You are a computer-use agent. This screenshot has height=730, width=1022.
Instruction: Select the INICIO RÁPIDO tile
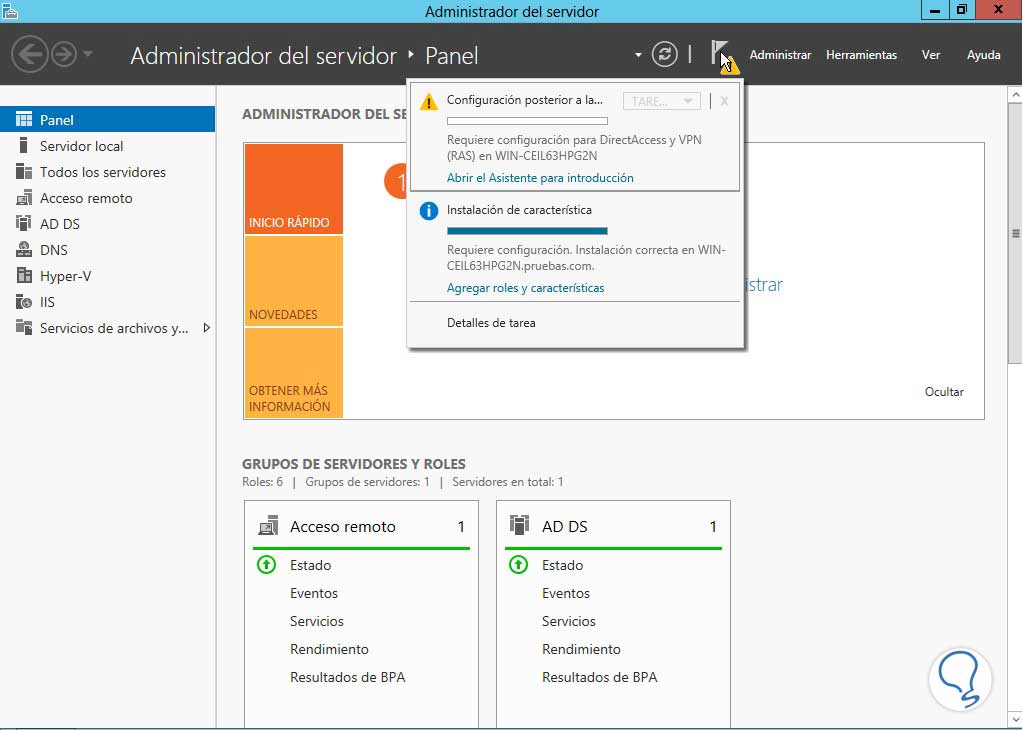[x=294, y=189]
